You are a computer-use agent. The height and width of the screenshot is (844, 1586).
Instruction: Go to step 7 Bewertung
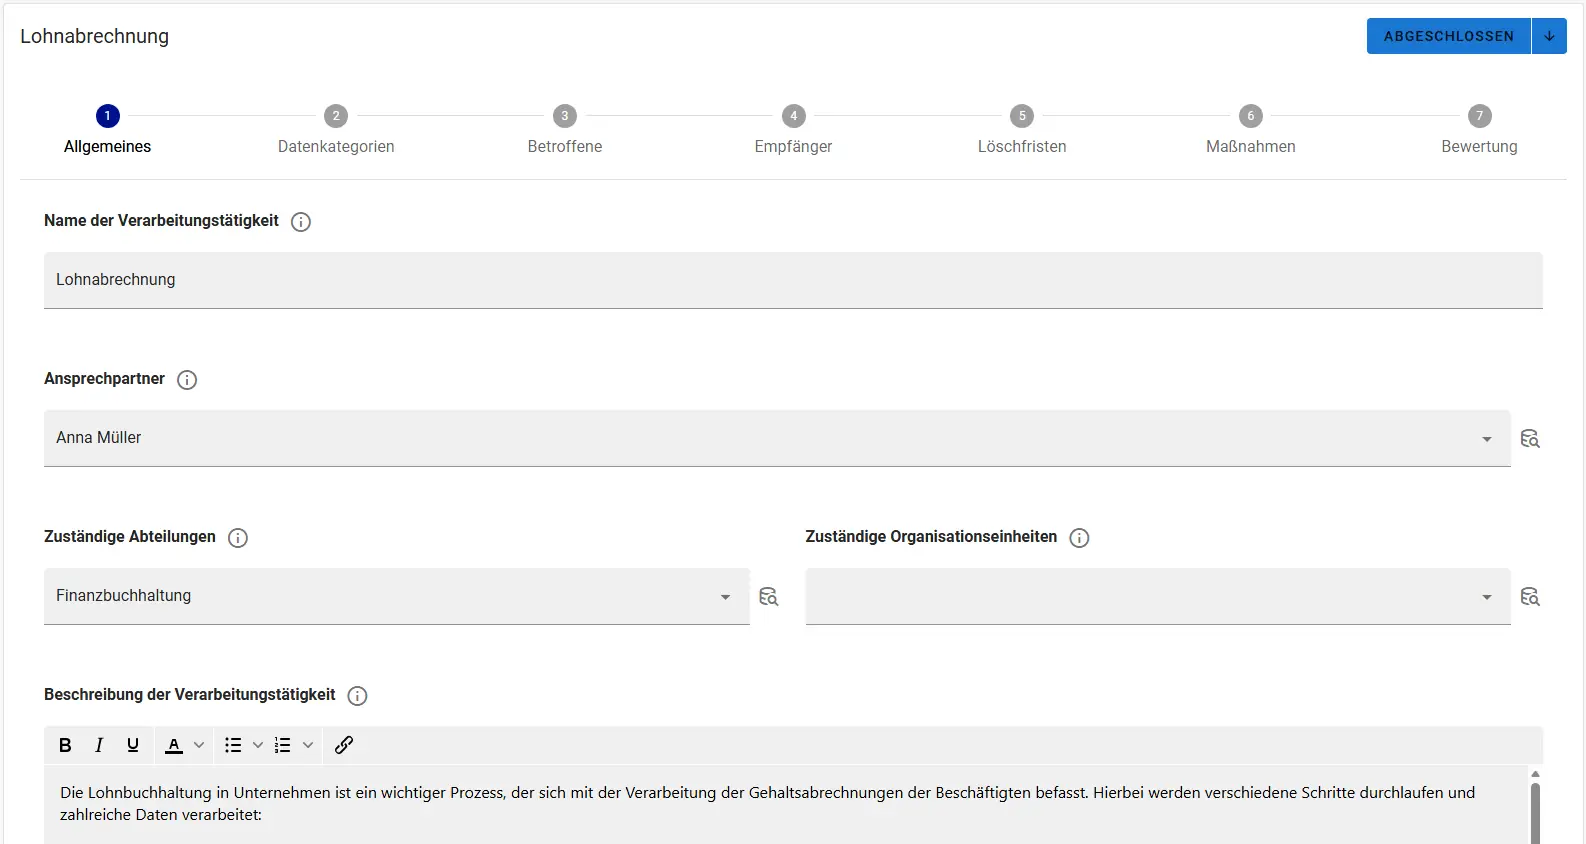(x=1479, y=131)
